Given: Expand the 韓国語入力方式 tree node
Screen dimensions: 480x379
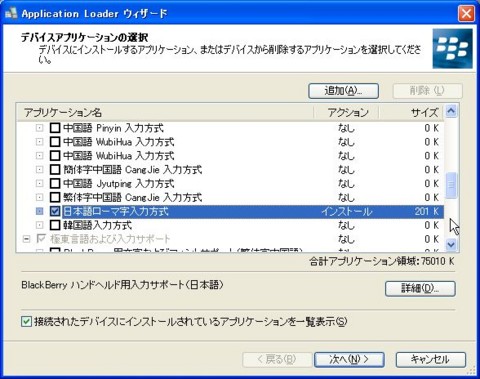Looking at the screenshot, I should coord(40,225).
